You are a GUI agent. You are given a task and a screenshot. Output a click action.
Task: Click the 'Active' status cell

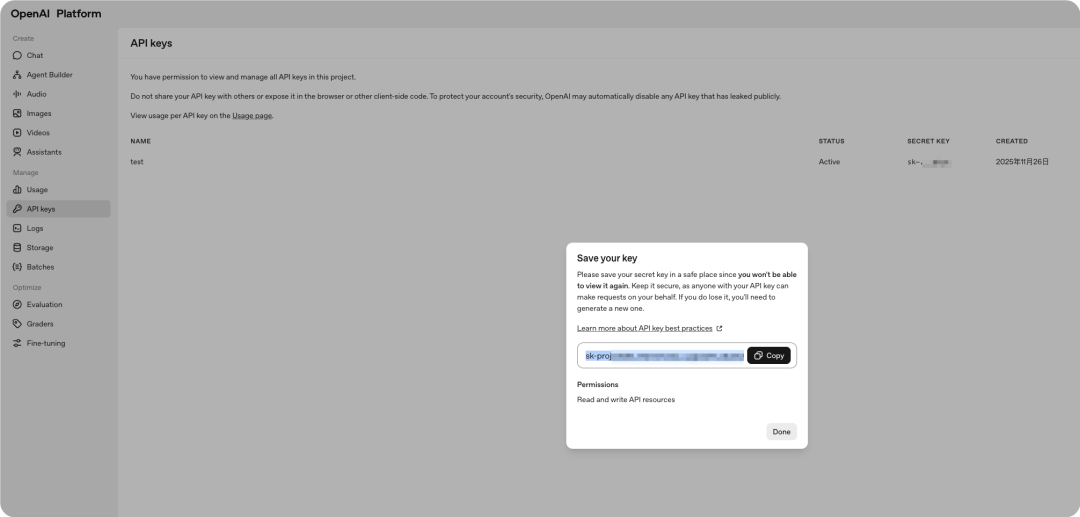click(829, 162)
